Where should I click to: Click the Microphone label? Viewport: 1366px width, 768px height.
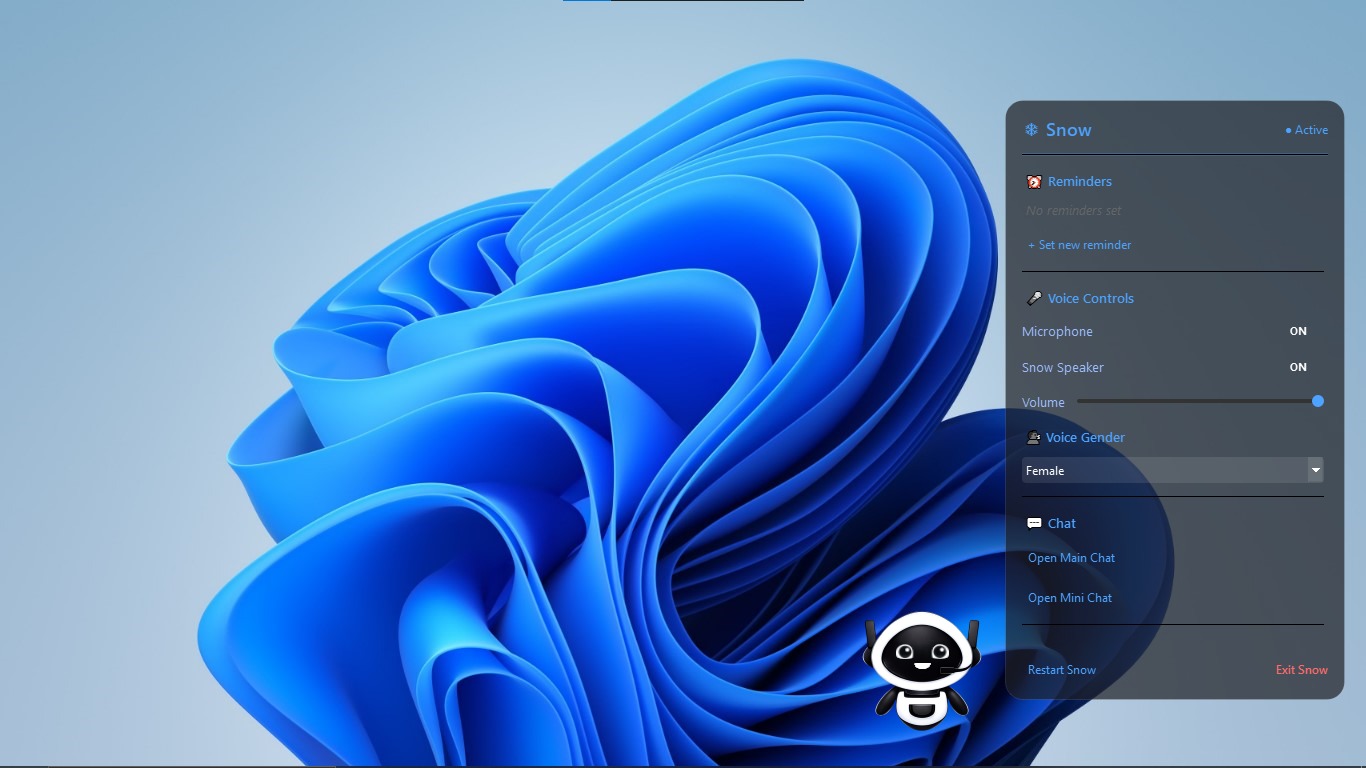(1057, 331)
